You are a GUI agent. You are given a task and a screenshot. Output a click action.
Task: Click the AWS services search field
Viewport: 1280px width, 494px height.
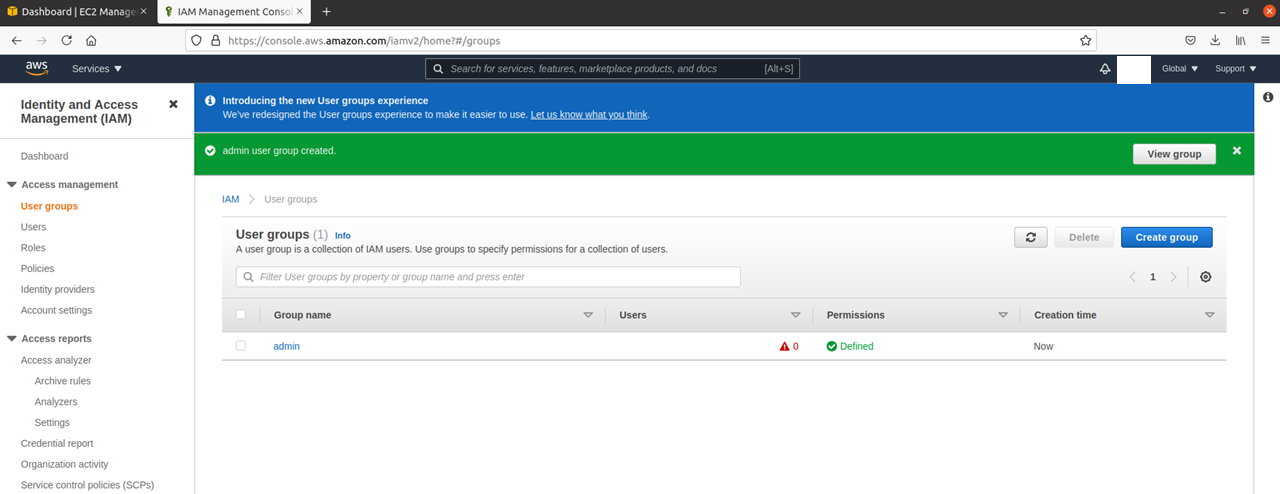click(612, 69)
